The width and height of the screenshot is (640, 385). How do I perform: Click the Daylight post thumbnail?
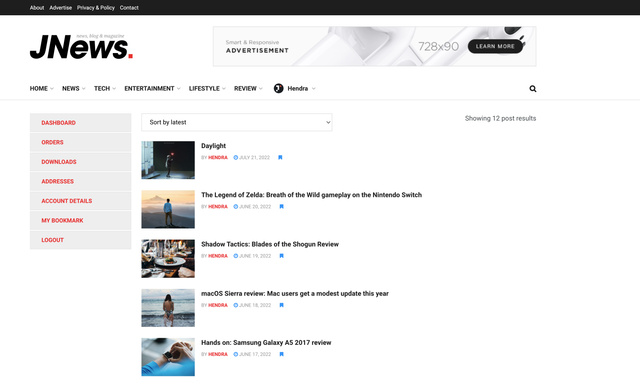pyautogui.click(x=168, y=160)
